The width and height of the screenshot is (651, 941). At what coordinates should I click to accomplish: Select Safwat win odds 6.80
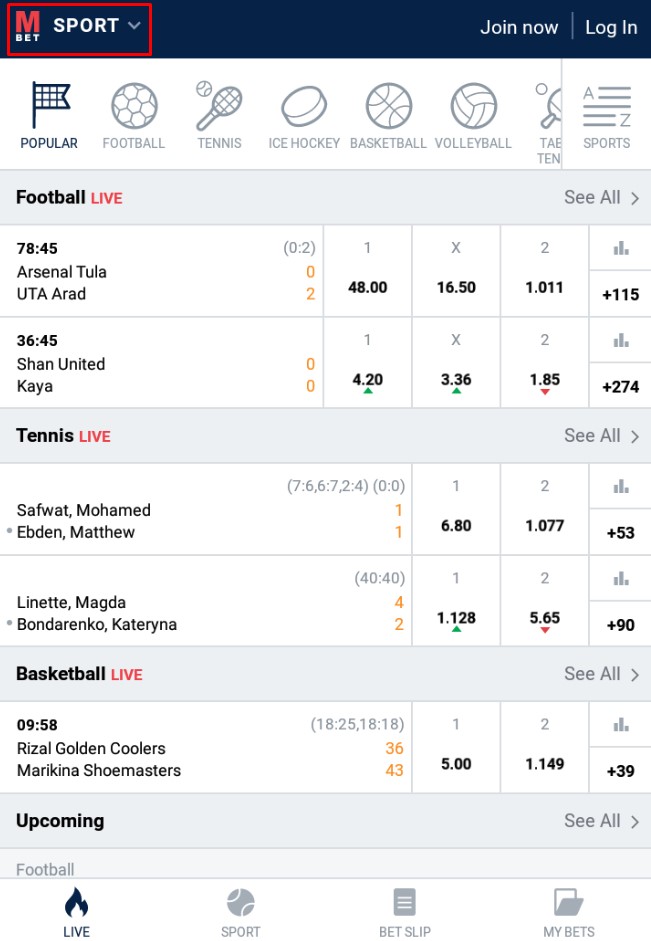(456, 525)
